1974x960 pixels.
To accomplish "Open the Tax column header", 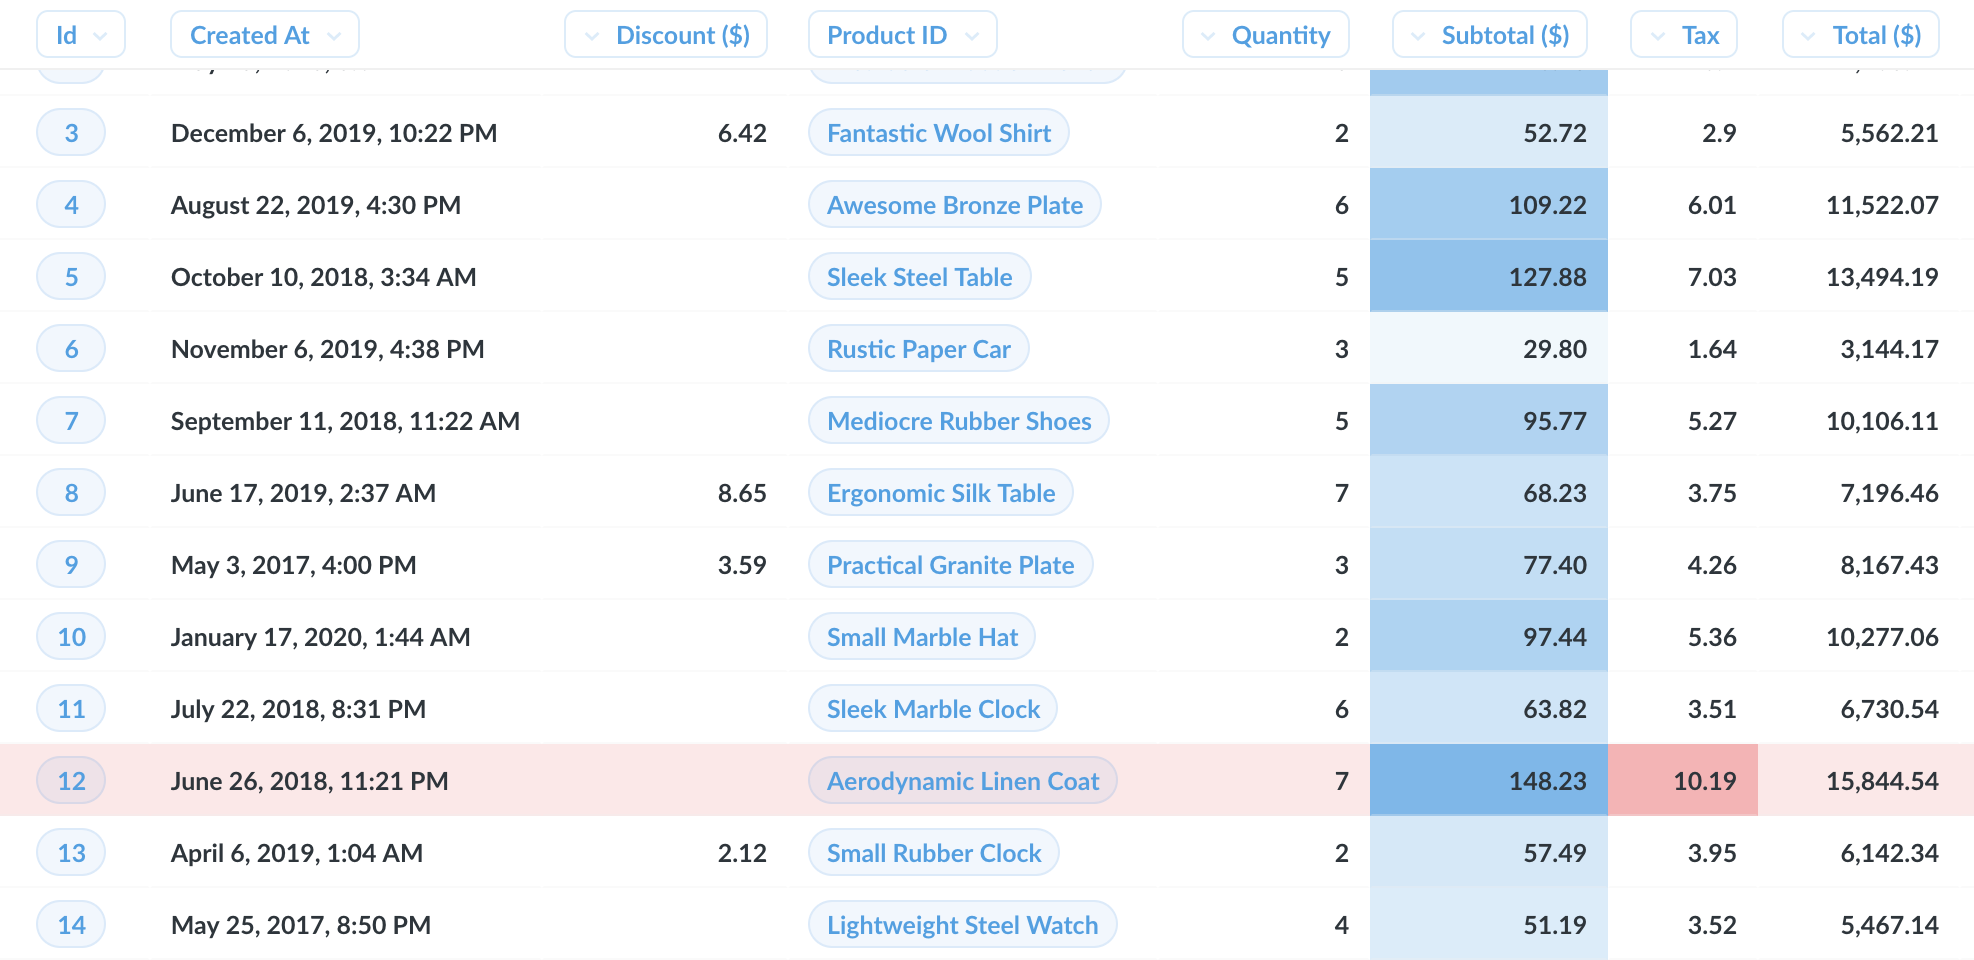I will (1684, 35).
